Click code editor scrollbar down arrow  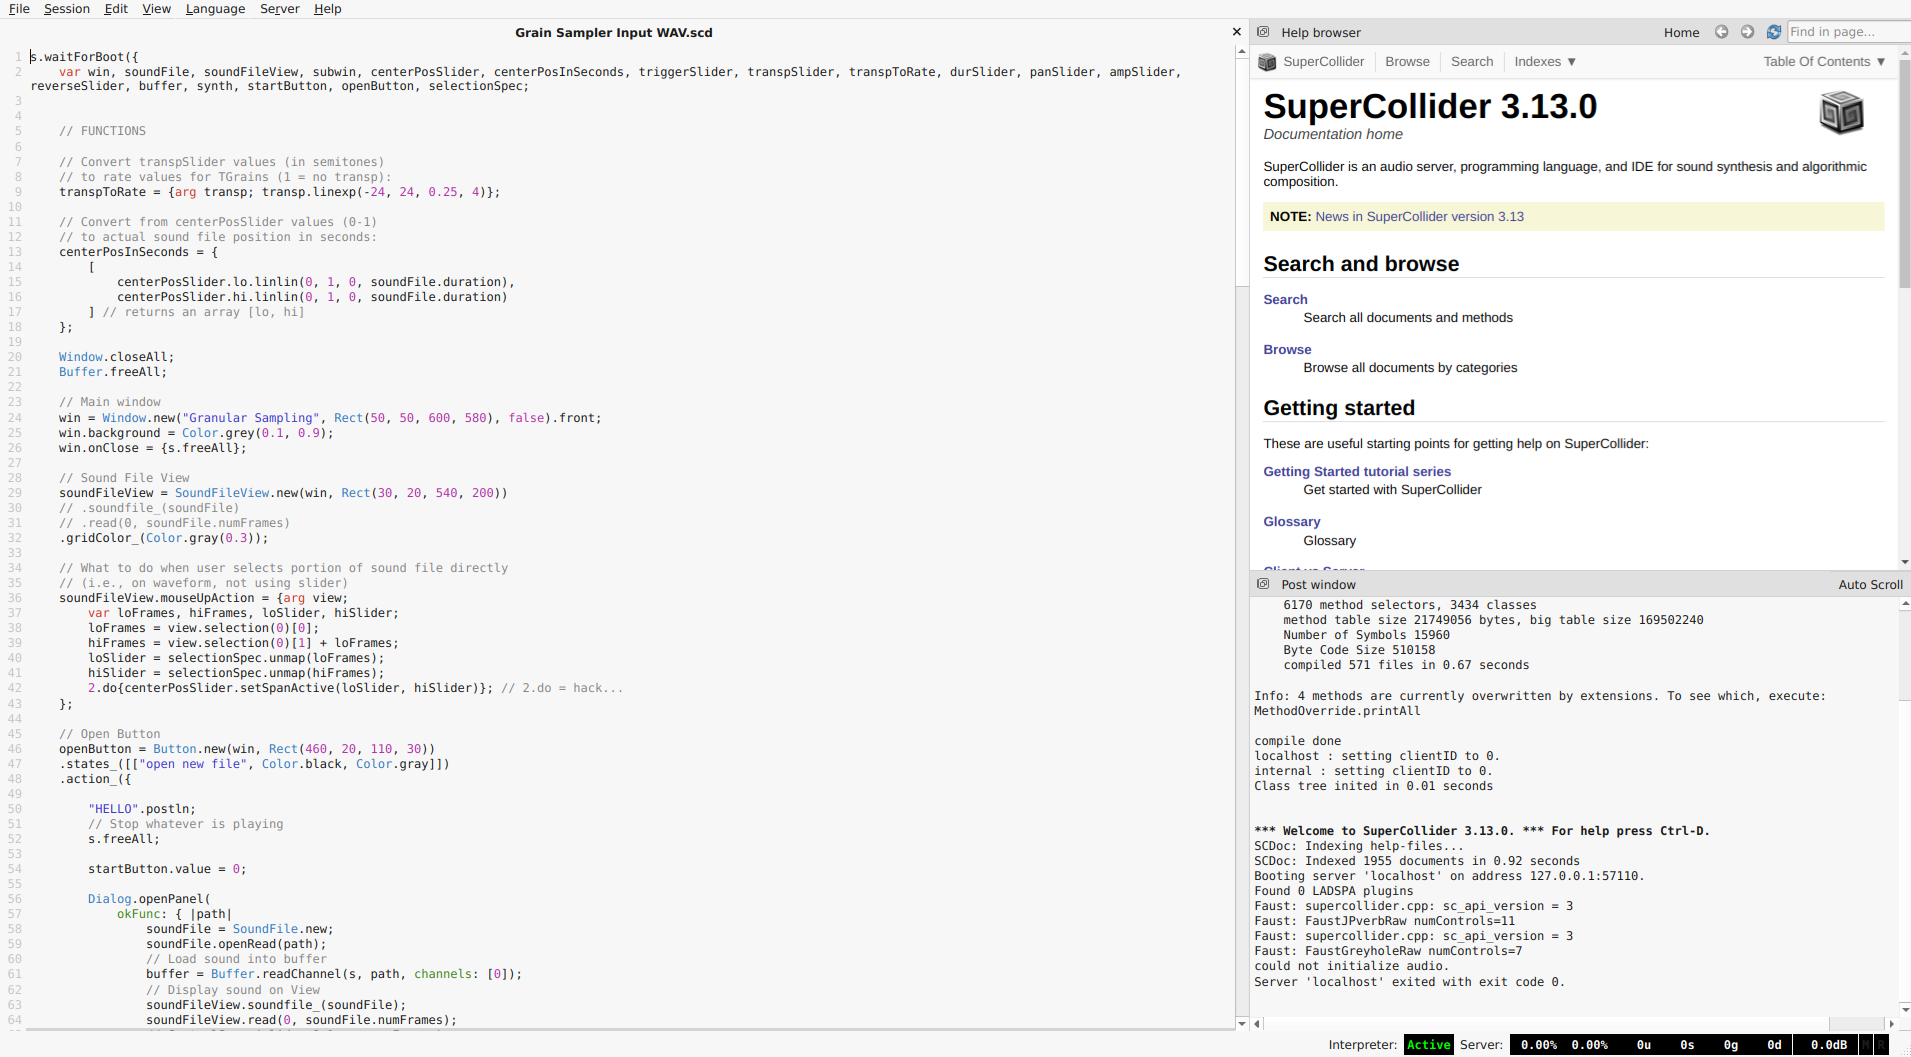(x=1242, y=1024)
